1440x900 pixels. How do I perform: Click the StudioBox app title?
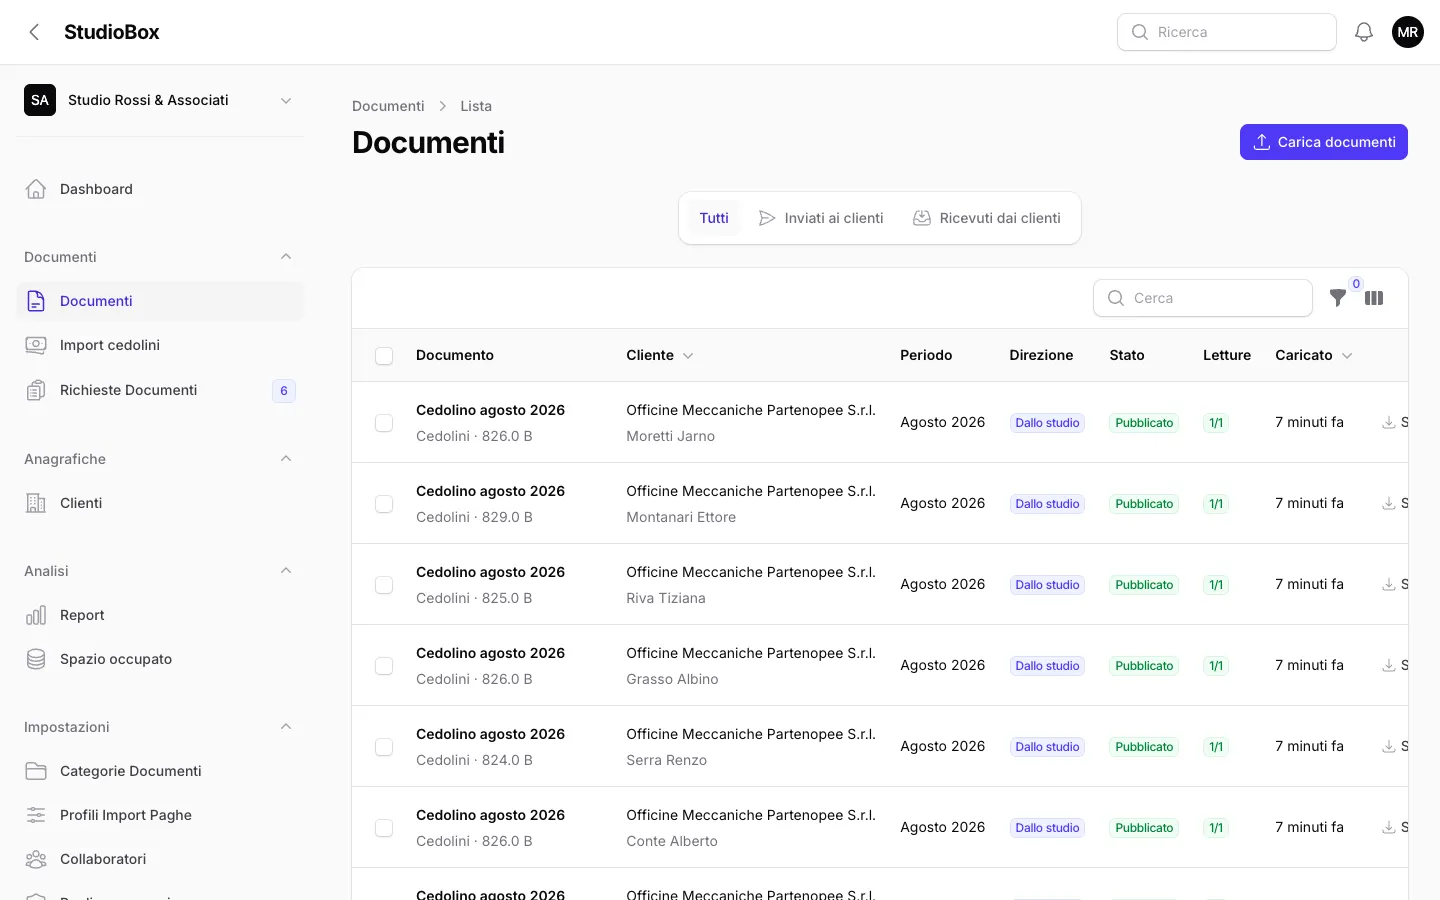[x=112, y=32]
